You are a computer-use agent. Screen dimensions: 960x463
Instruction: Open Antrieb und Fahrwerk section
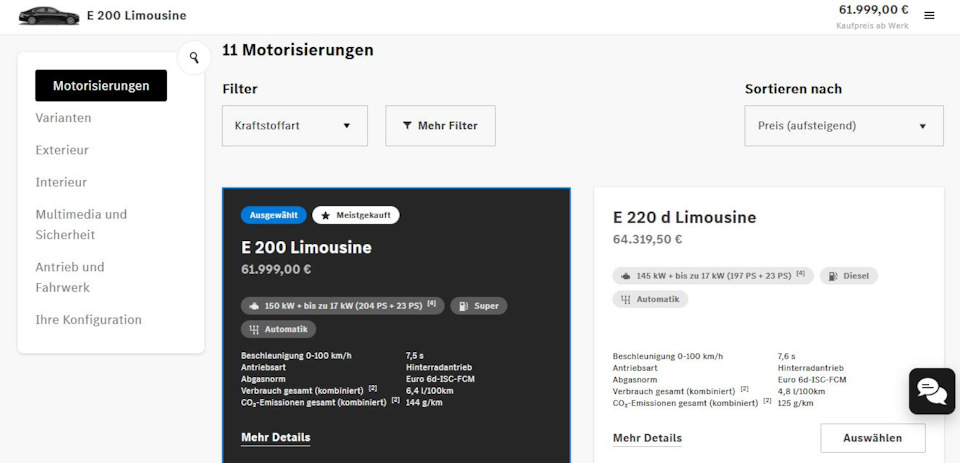click(70, 277)
